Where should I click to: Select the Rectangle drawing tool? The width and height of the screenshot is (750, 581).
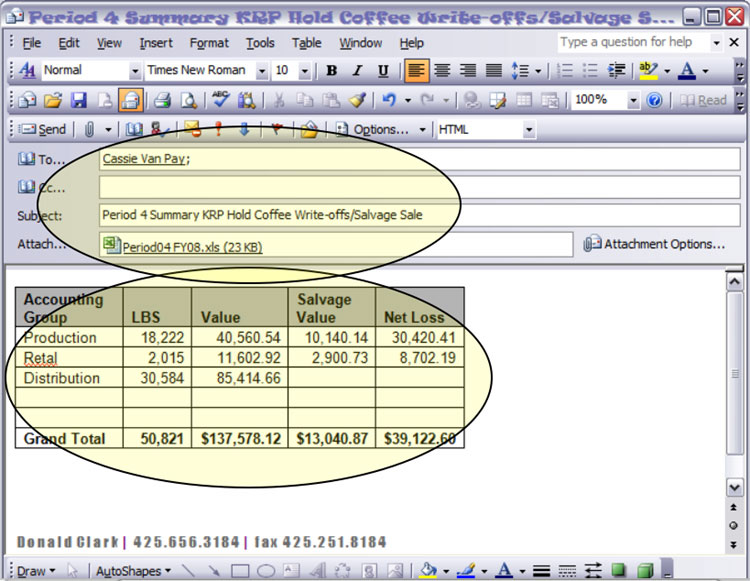[x=240, y=571]
